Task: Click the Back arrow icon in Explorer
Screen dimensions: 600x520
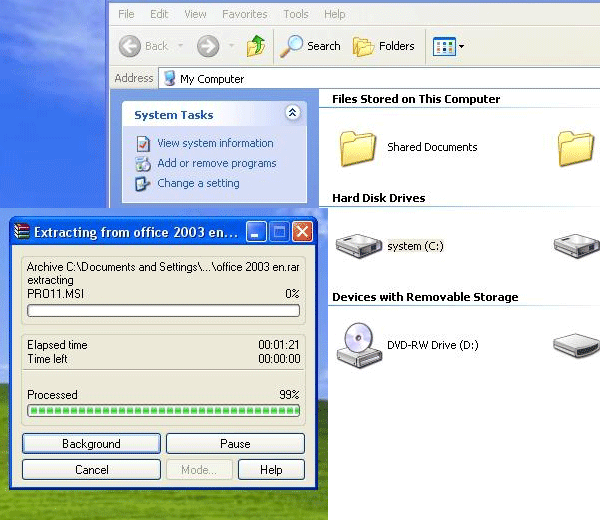Action: pyautogui.click(x=130, y=46)
